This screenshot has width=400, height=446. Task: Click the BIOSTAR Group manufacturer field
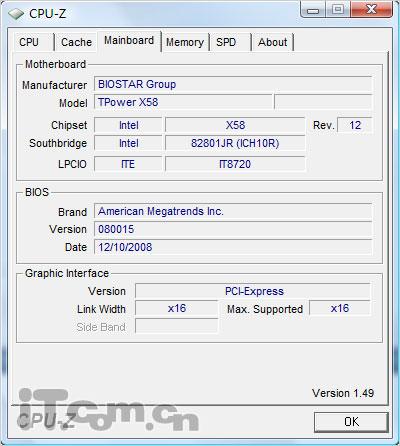pos(233,84)
